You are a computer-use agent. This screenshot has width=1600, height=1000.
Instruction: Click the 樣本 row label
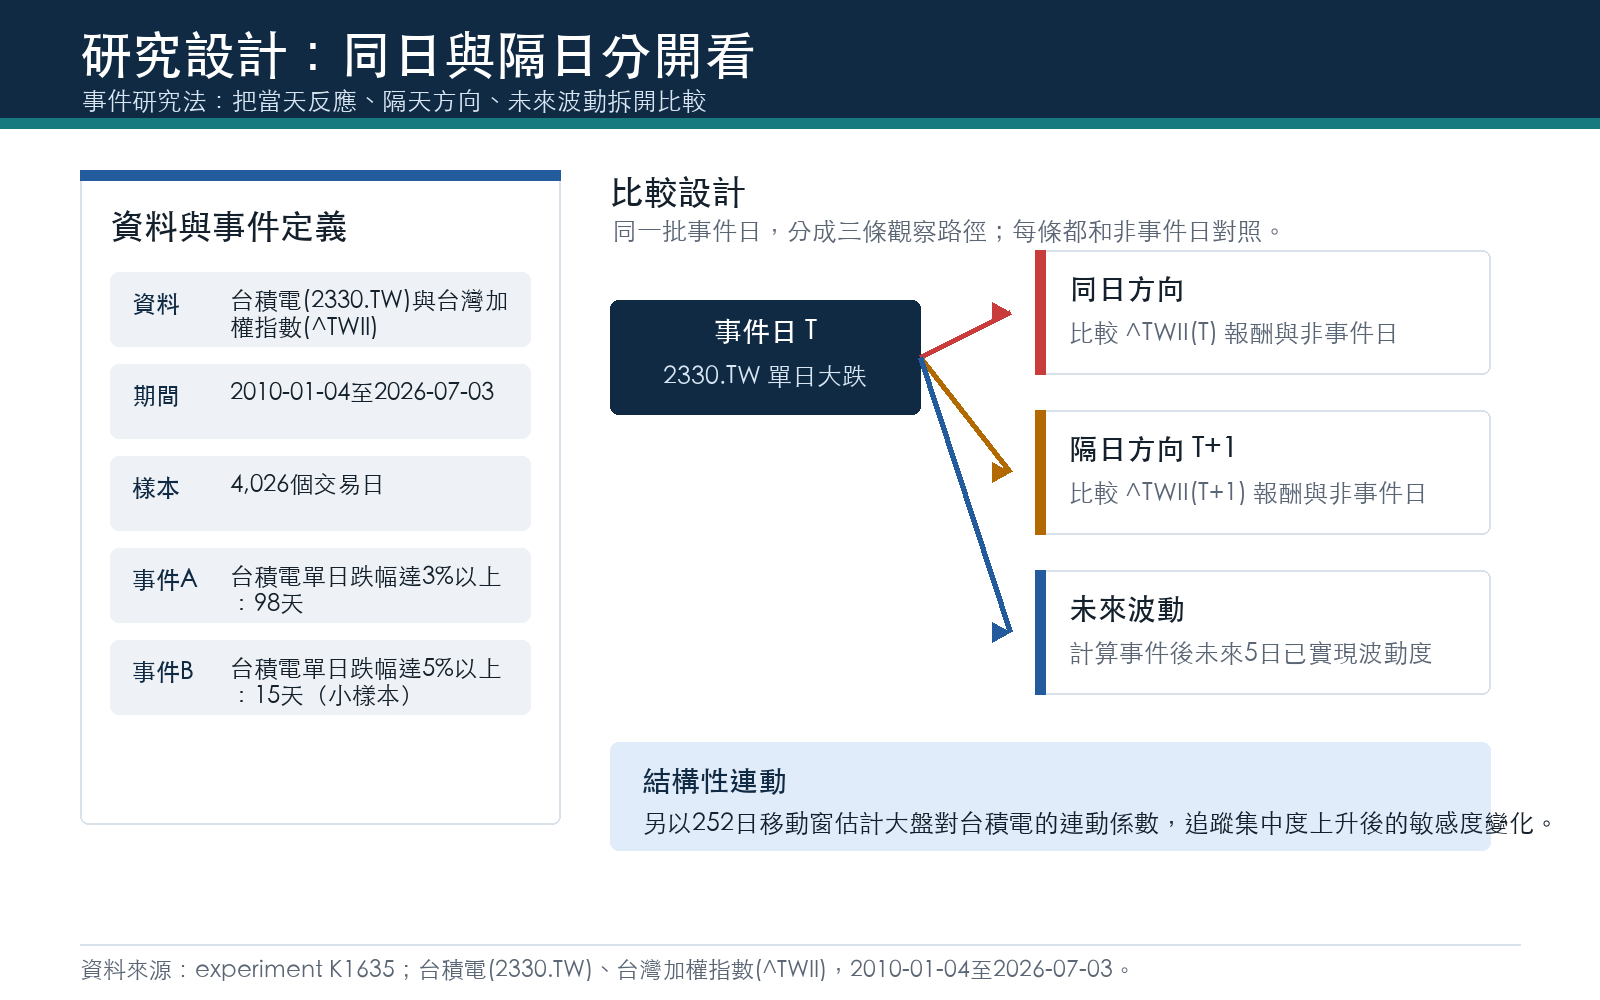156,488
